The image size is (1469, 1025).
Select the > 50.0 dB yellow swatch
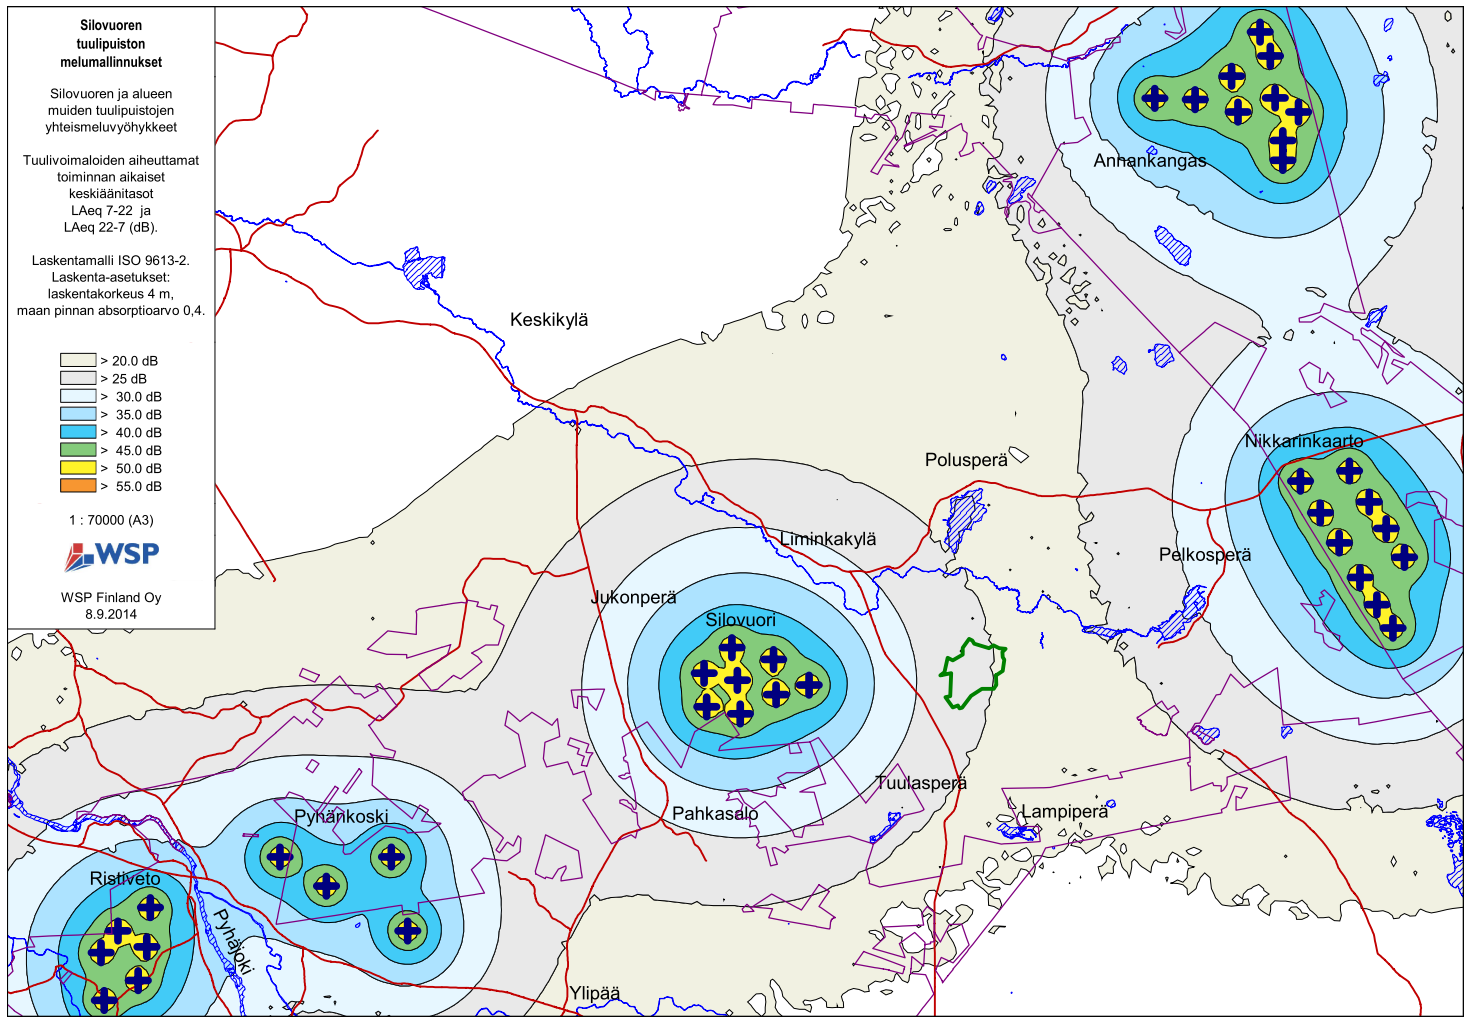[x=78, y=468]
